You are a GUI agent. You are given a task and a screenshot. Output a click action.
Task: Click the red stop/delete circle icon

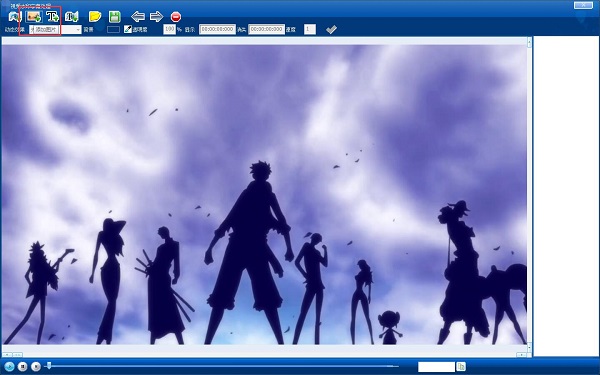[176, 17]
